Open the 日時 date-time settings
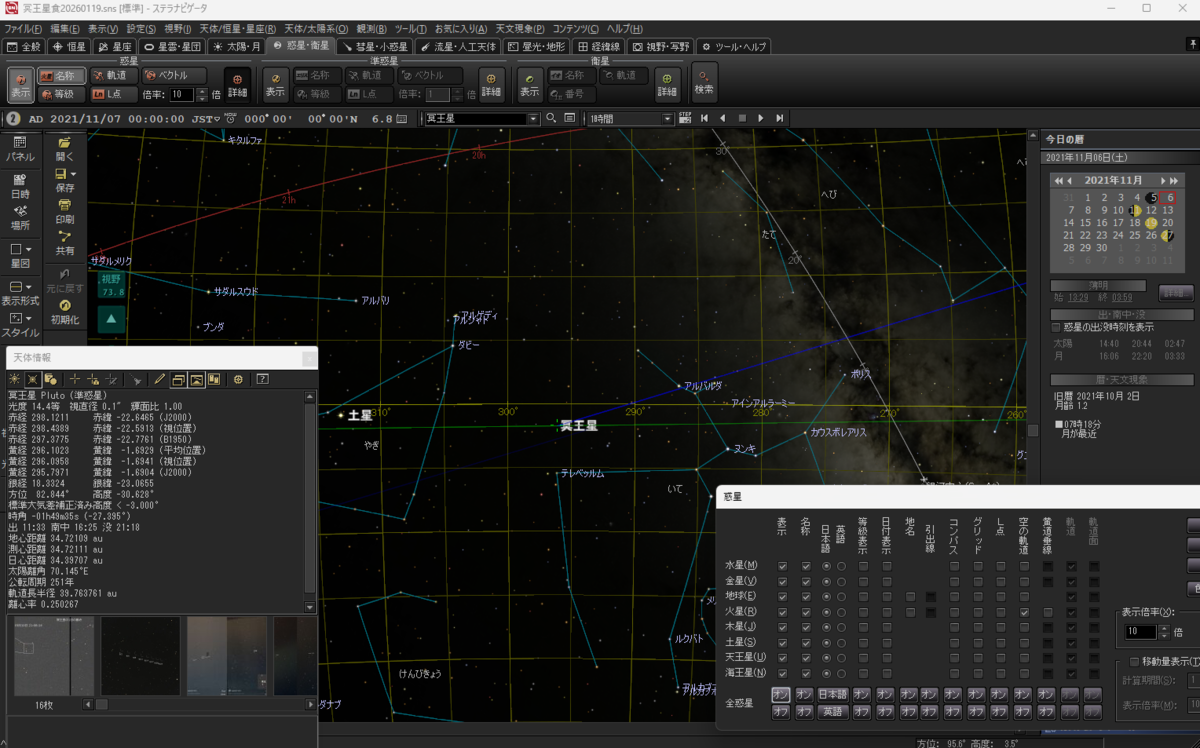 (20, 186)
